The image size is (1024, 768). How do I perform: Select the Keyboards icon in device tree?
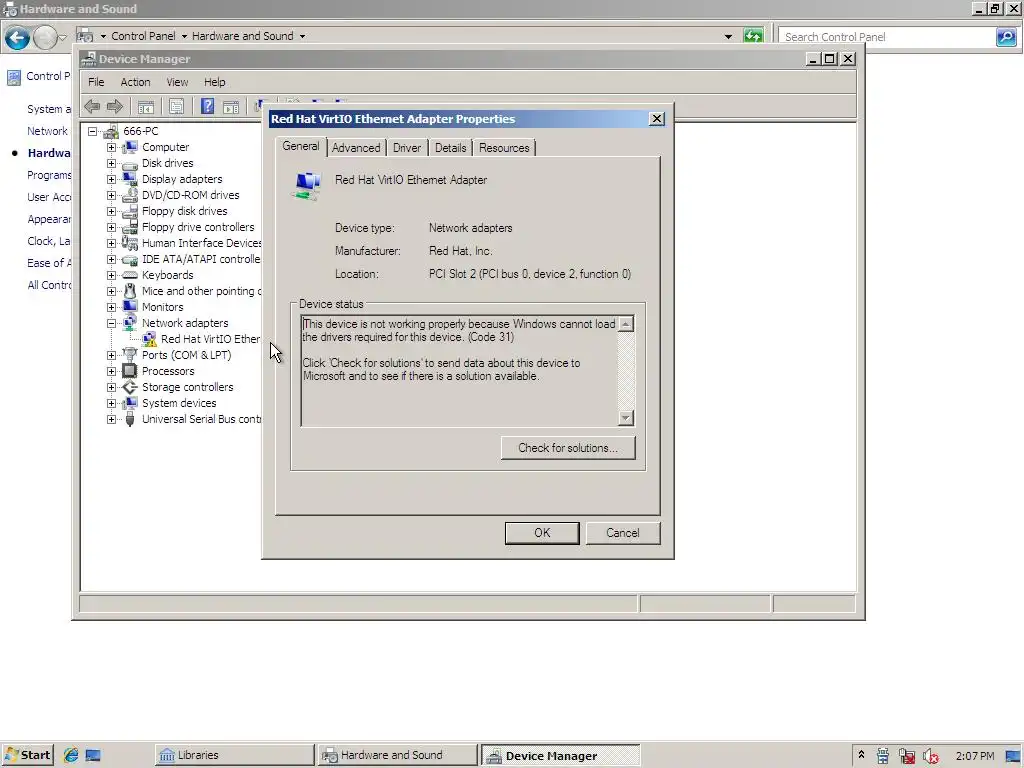130,275
